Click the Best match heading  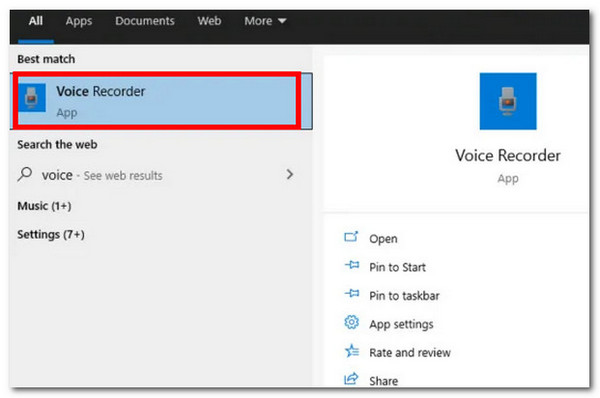click(46, 59)
